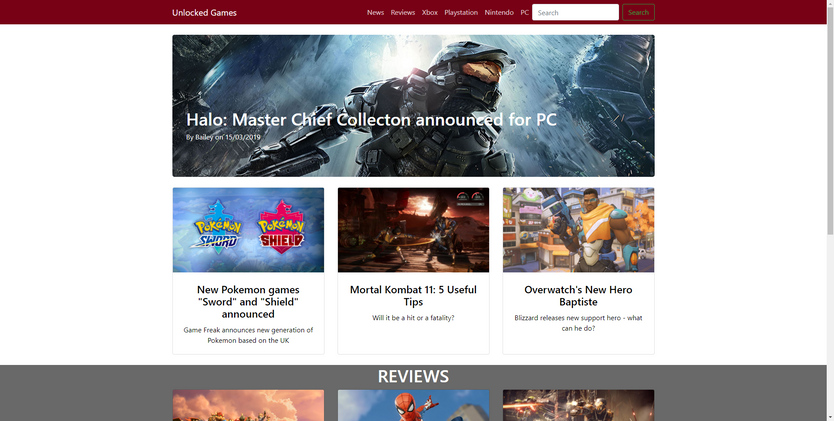Click 'By Bailey on 15/03/2019' byline
Viewport: 834px width, 421px height.
[223, 137]
